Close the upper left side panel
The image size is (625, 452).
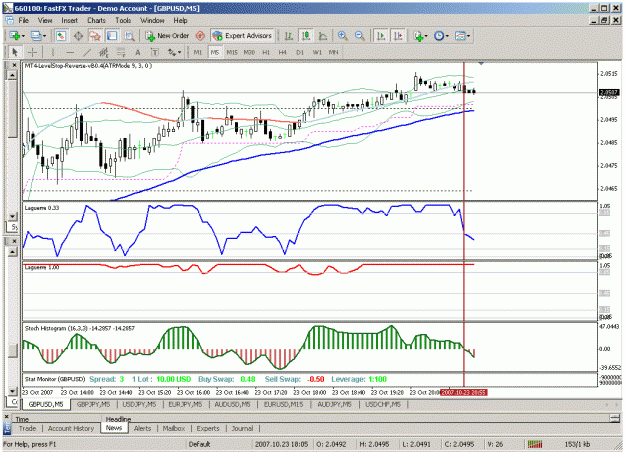tap(14, 65)
